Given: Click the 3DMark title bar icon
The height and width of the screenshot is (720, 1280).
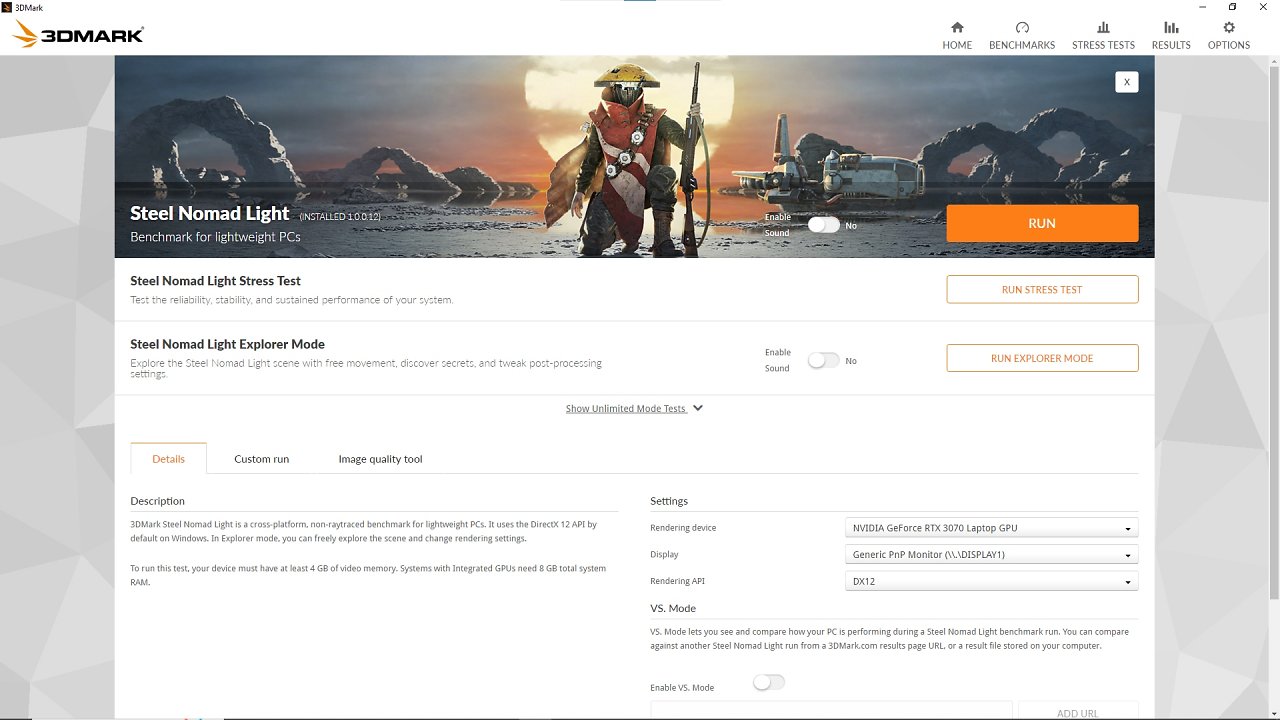Looking at the screenshot, I should click(7, 6).
